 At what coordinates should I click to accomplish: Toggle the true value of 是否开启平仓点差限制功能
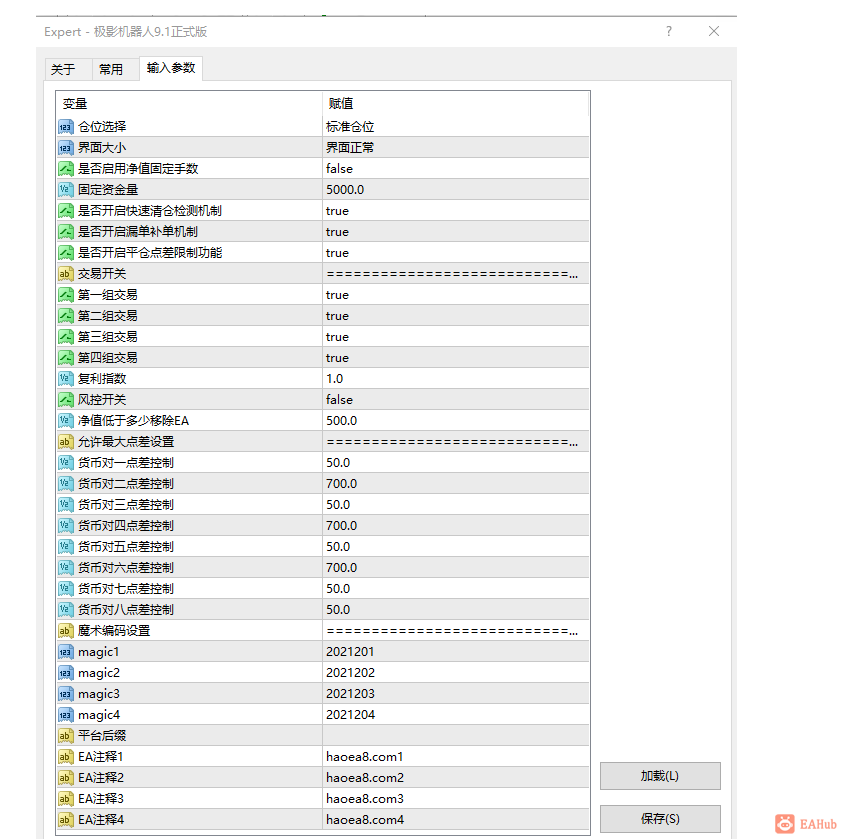coord(456,253)
